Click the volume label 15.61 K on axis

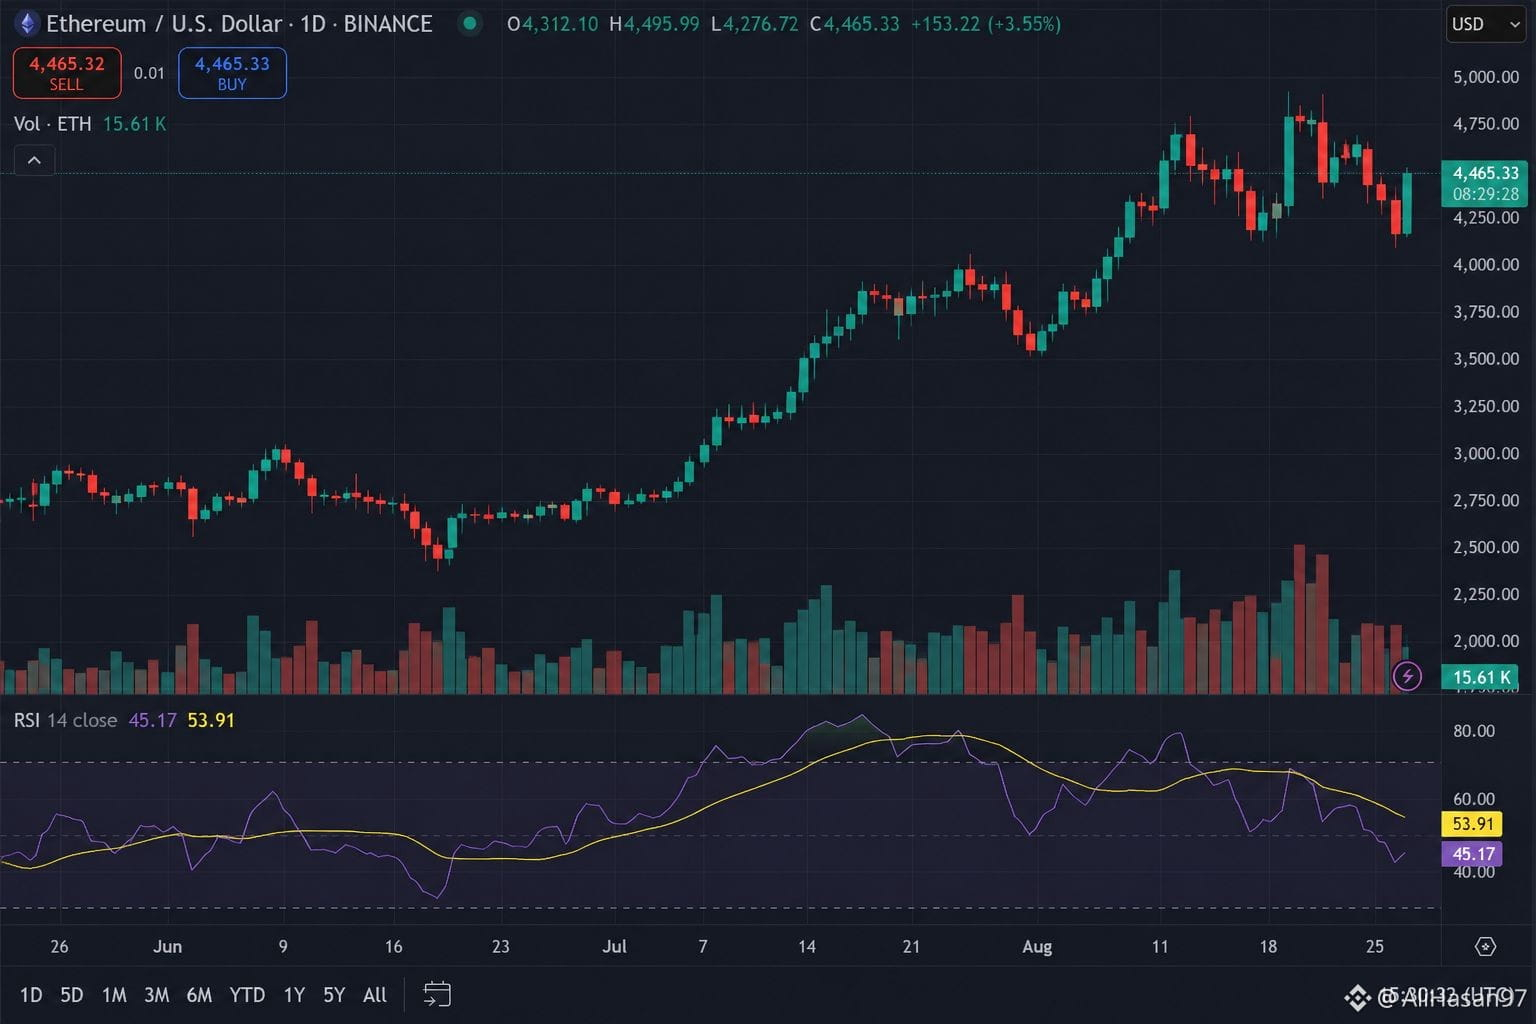pyautogui.click(x=1481, y=677)
